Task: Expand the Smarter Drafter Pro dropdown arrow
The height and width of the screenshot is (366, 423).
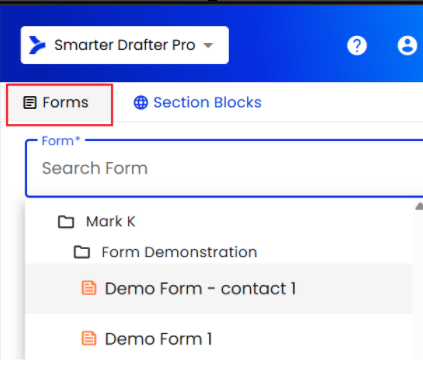Action: 208,45
